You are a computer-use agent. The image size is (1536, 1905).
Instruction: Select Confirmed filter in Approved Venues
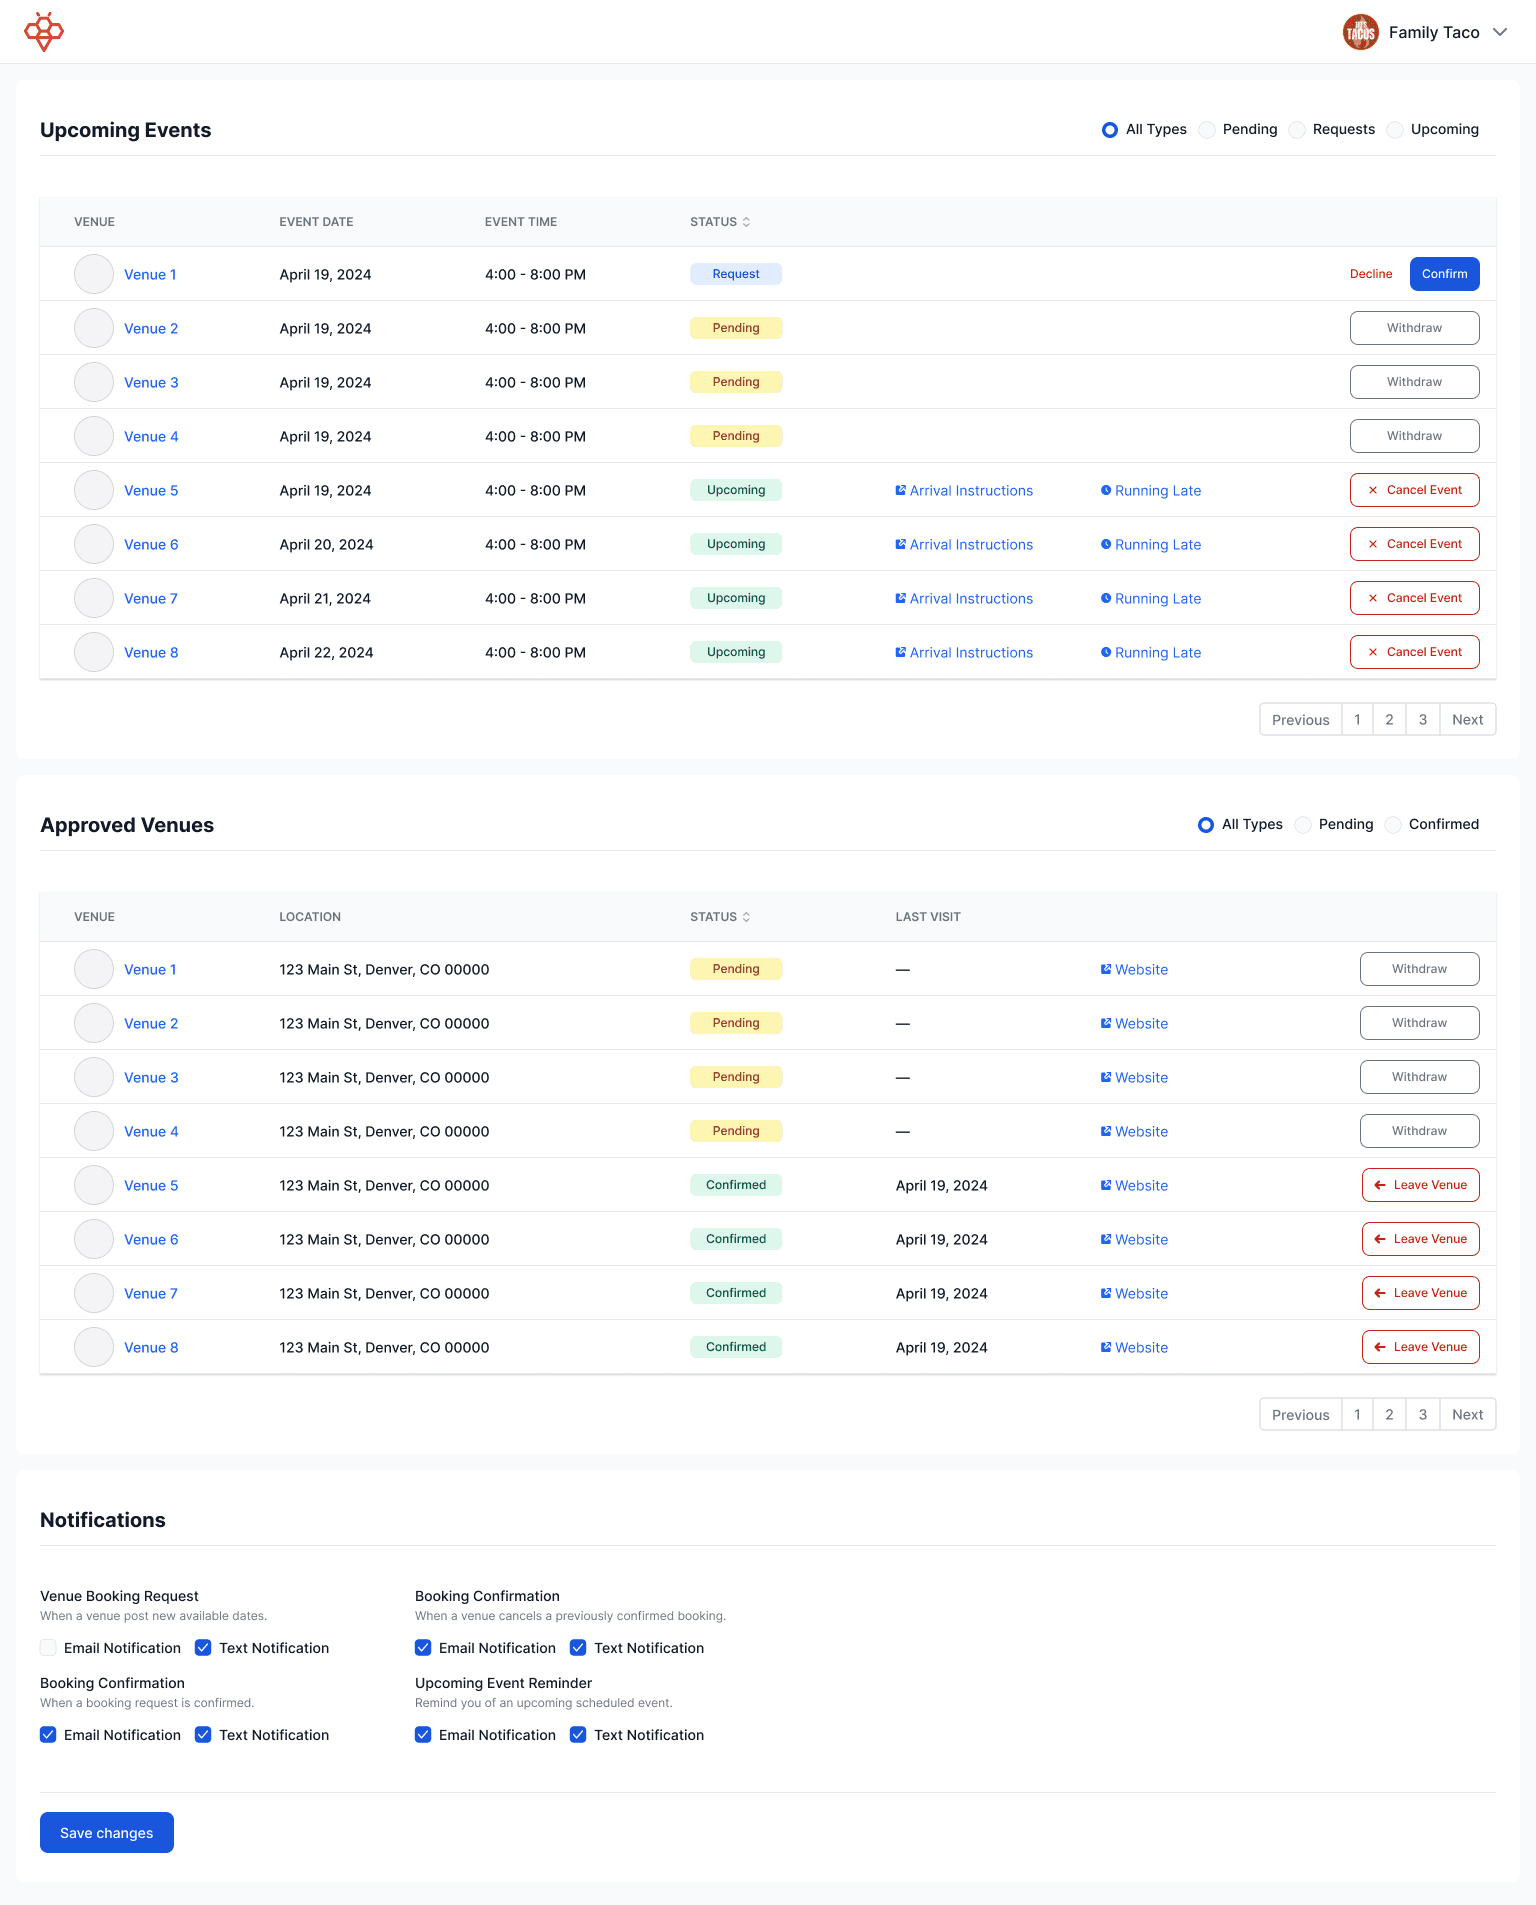[x=1393, y=825]
